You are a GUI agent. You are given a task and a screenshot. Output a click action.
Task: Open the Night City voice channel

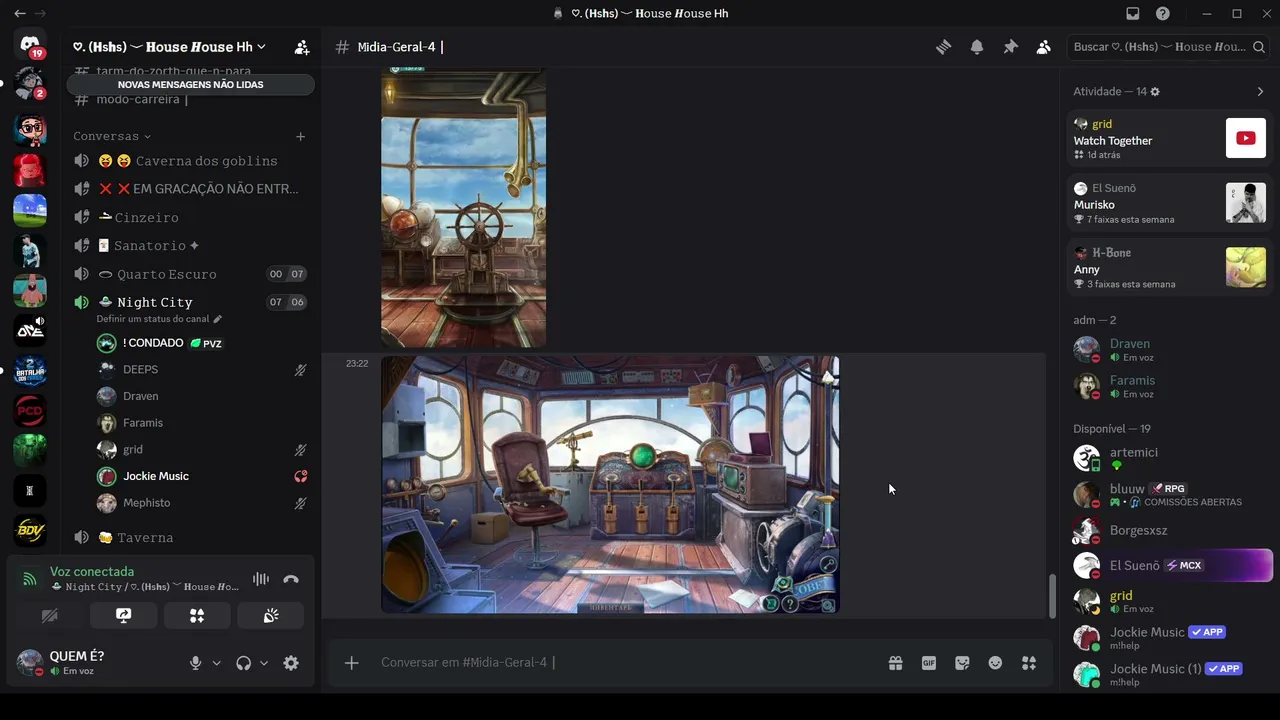(190, 302)
